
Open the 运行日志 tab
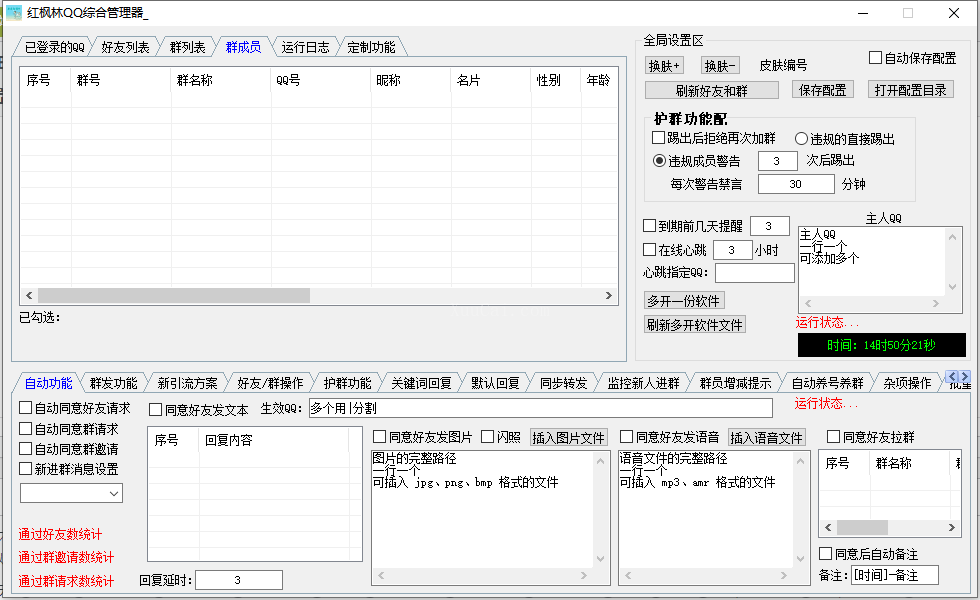pyautogui.click(x=305, y=47)
